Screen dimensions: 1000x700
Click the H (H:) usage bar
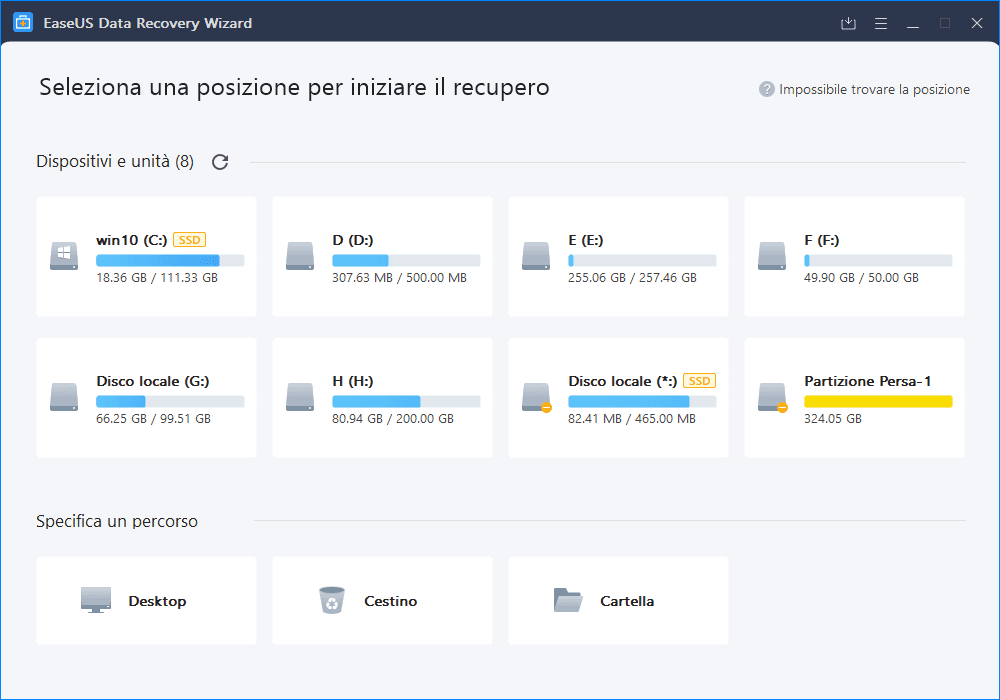pos(406,401)
